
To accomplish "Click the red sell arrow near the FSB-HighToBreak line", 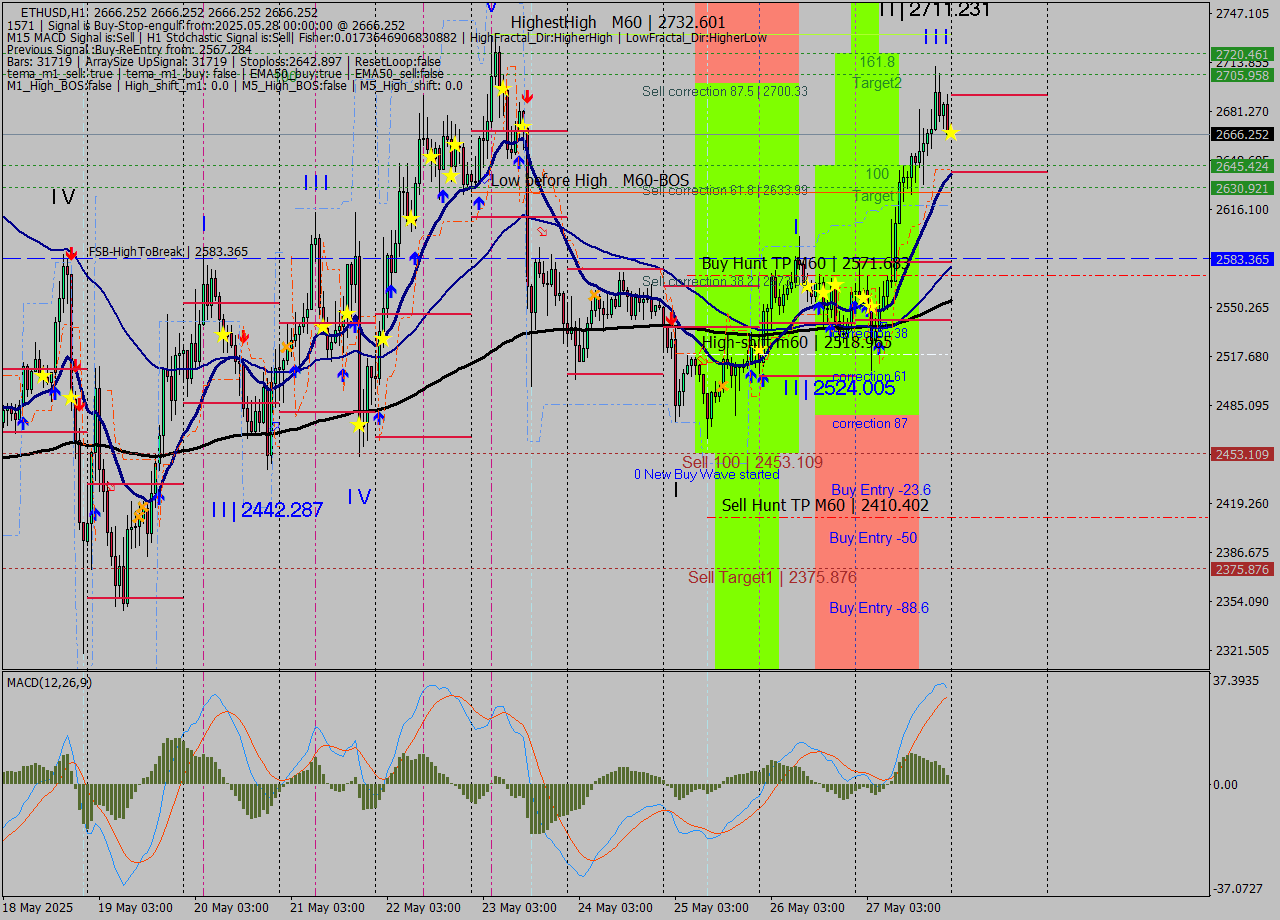I will tap(71, 253).
